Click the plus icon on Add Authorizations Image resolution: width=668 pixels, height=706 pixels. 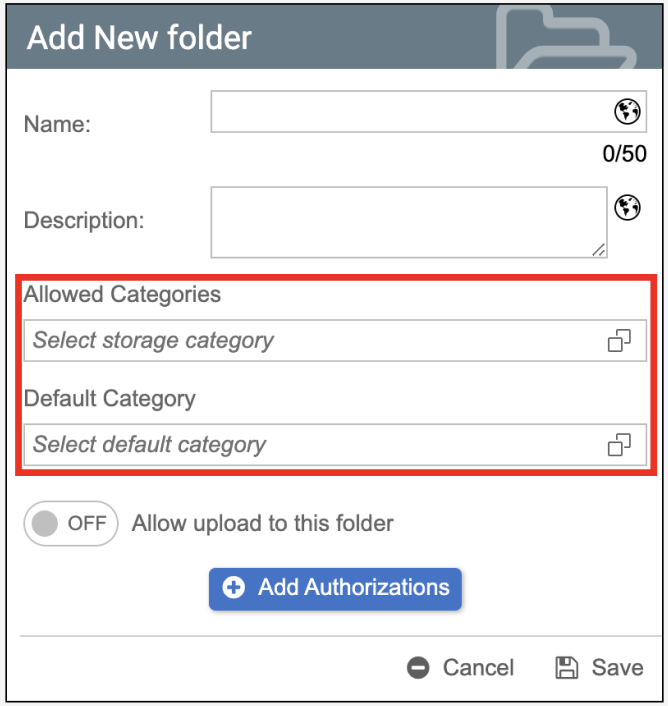pyautogui.click(x=234, y=588)
